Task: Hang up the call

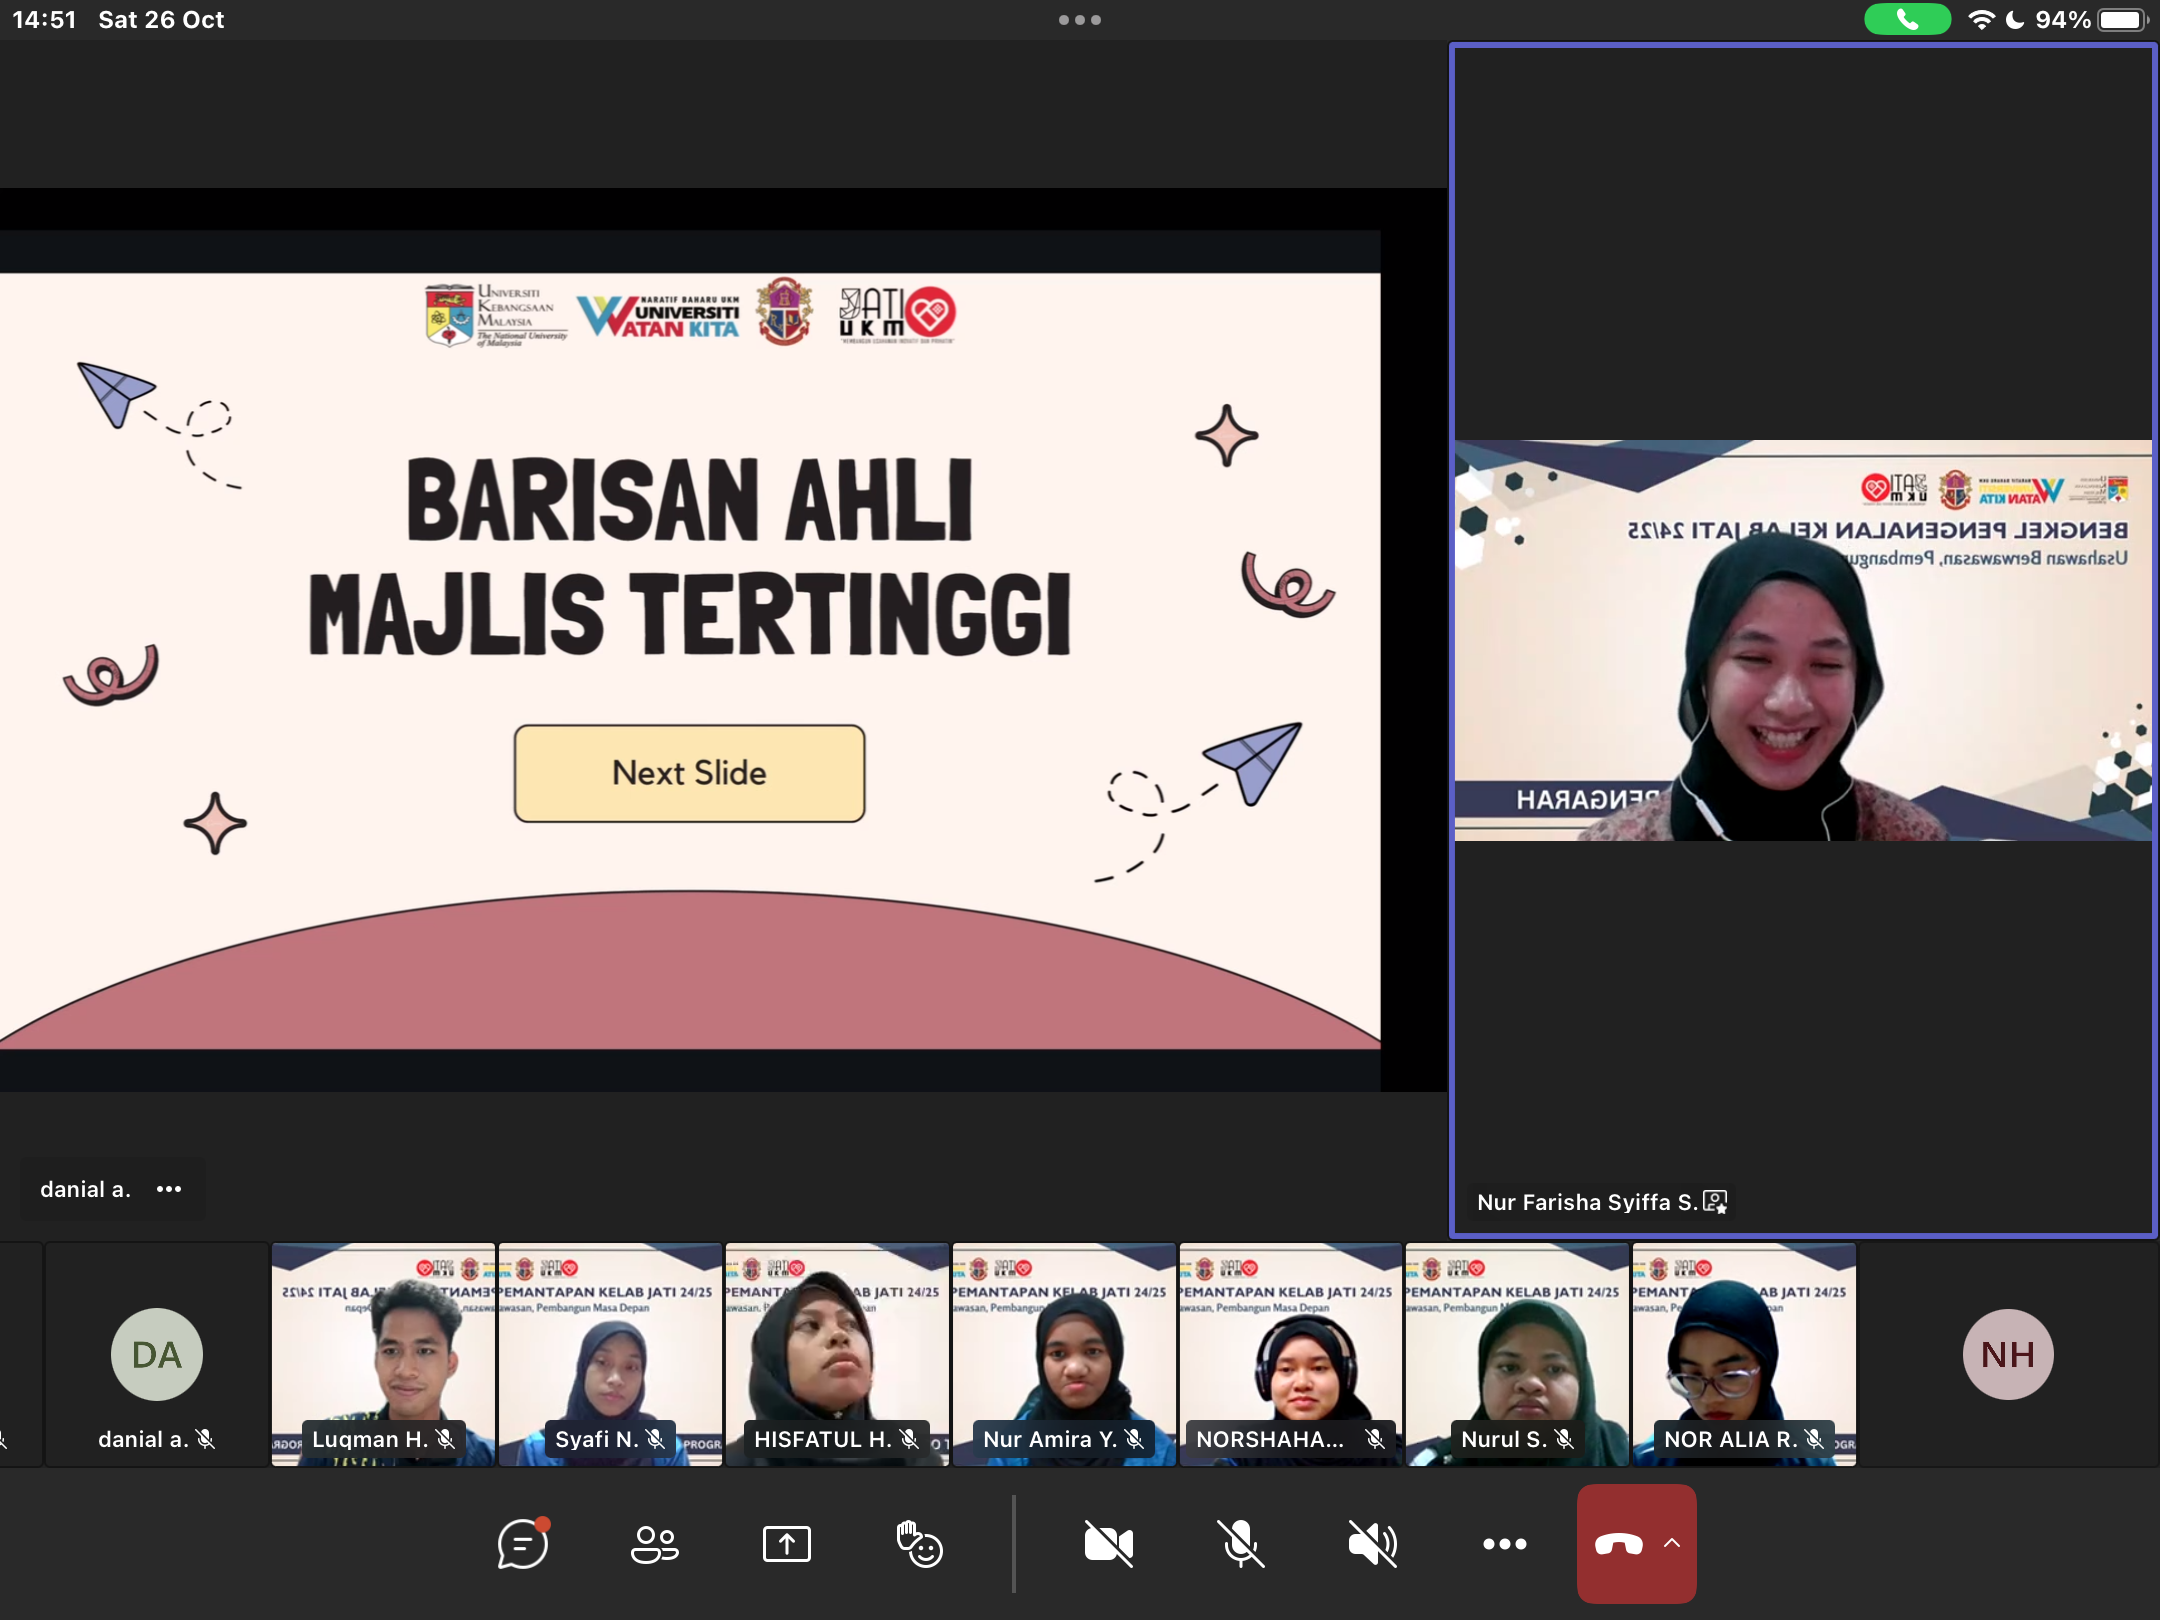Action: coord(1619,1544)
